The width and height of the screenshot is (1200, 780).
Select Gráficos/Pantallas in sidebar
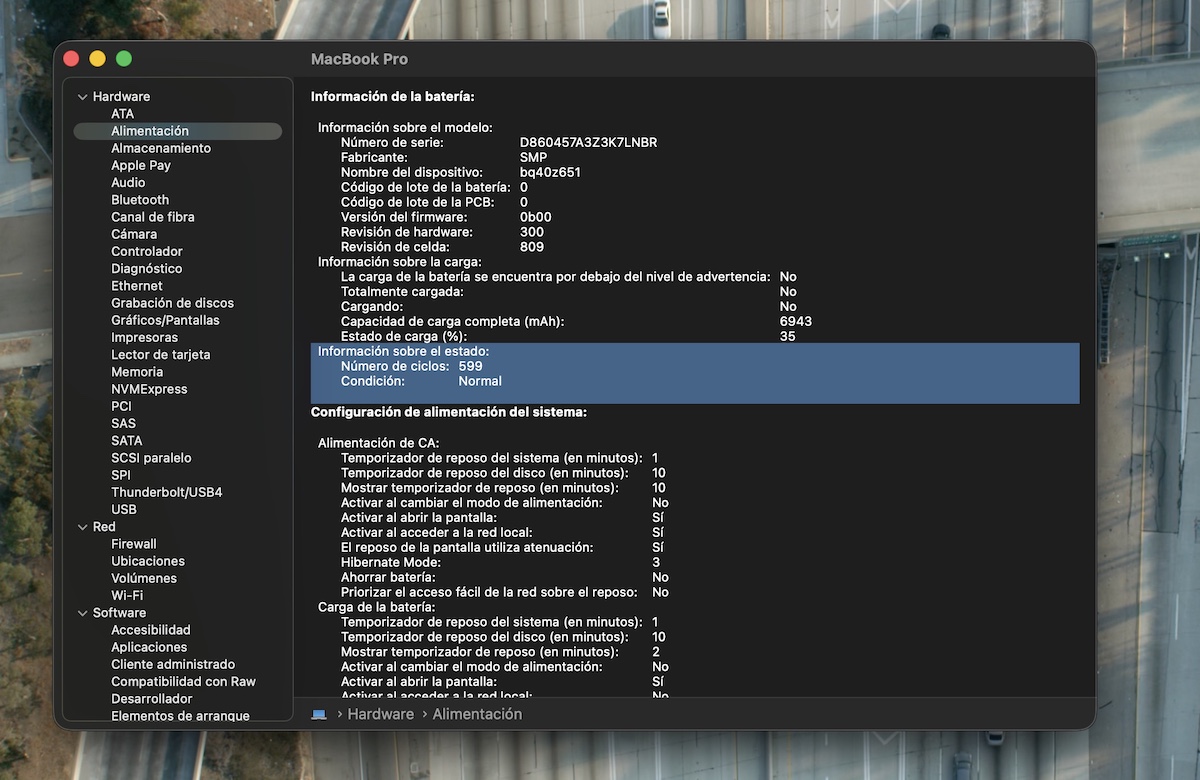coord(165,320)
